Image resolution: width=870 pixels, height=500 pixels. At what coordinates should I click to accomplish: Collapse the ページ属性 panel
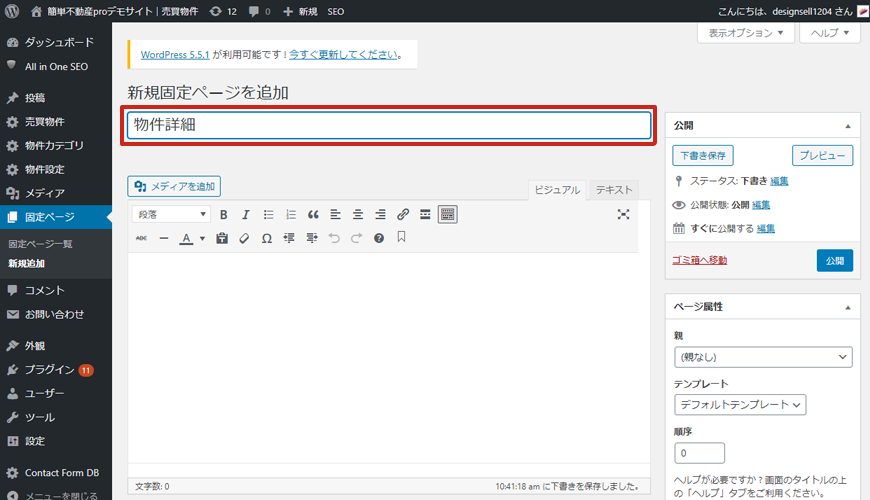point(848,306)
